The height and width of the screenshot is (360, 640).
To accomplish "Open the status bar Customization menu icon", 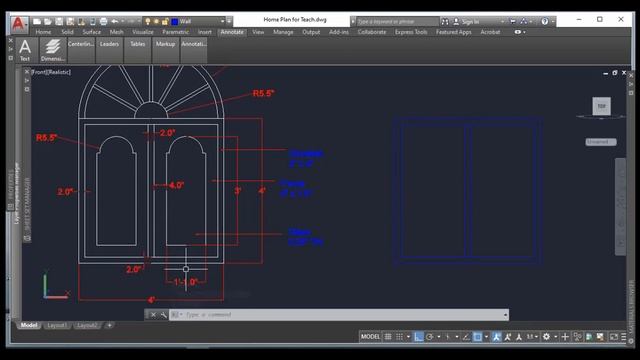I will pos(624,337).
